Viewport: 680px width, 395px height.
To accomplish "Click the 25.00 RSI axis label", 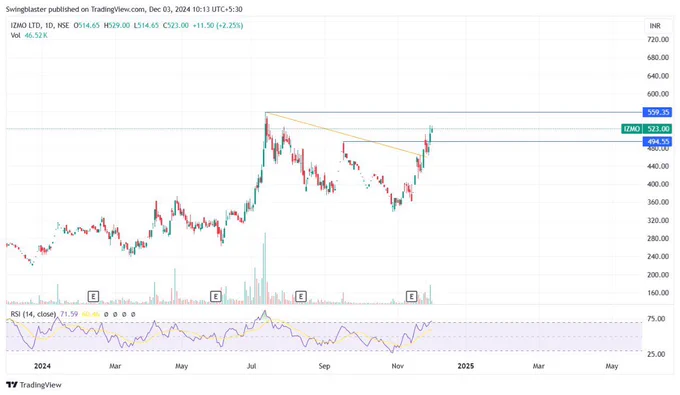I will pyautogui.click(x=656, y=354).
